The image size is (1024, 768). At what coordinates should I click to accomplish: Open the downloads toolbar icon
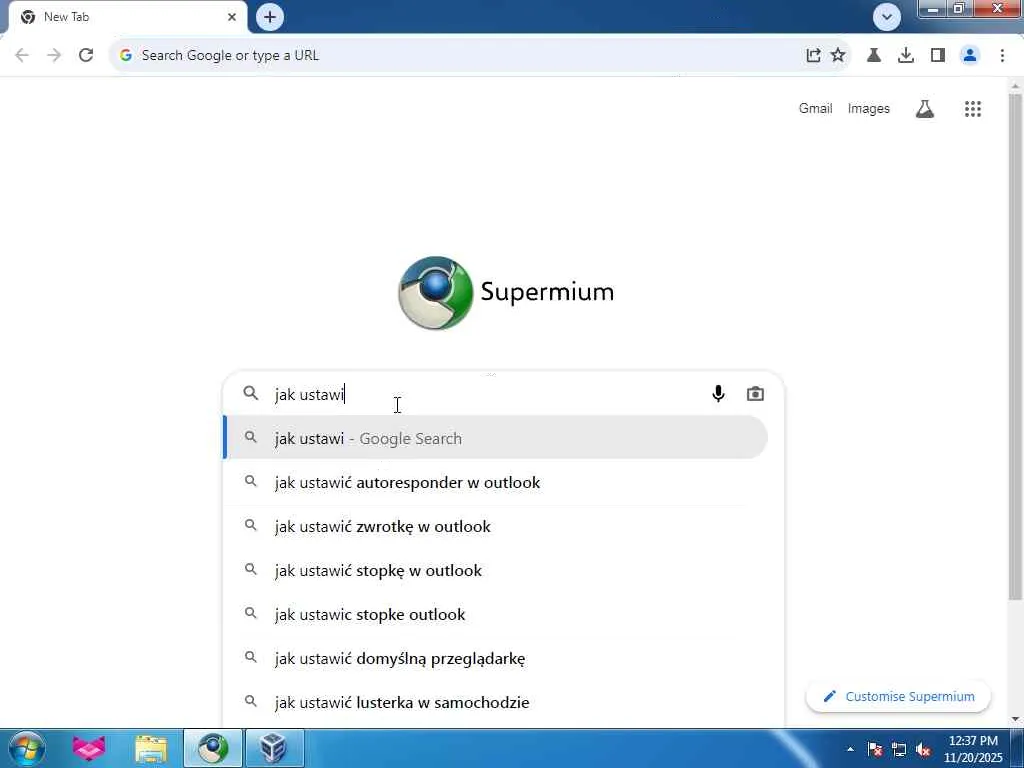pos(906,56)
